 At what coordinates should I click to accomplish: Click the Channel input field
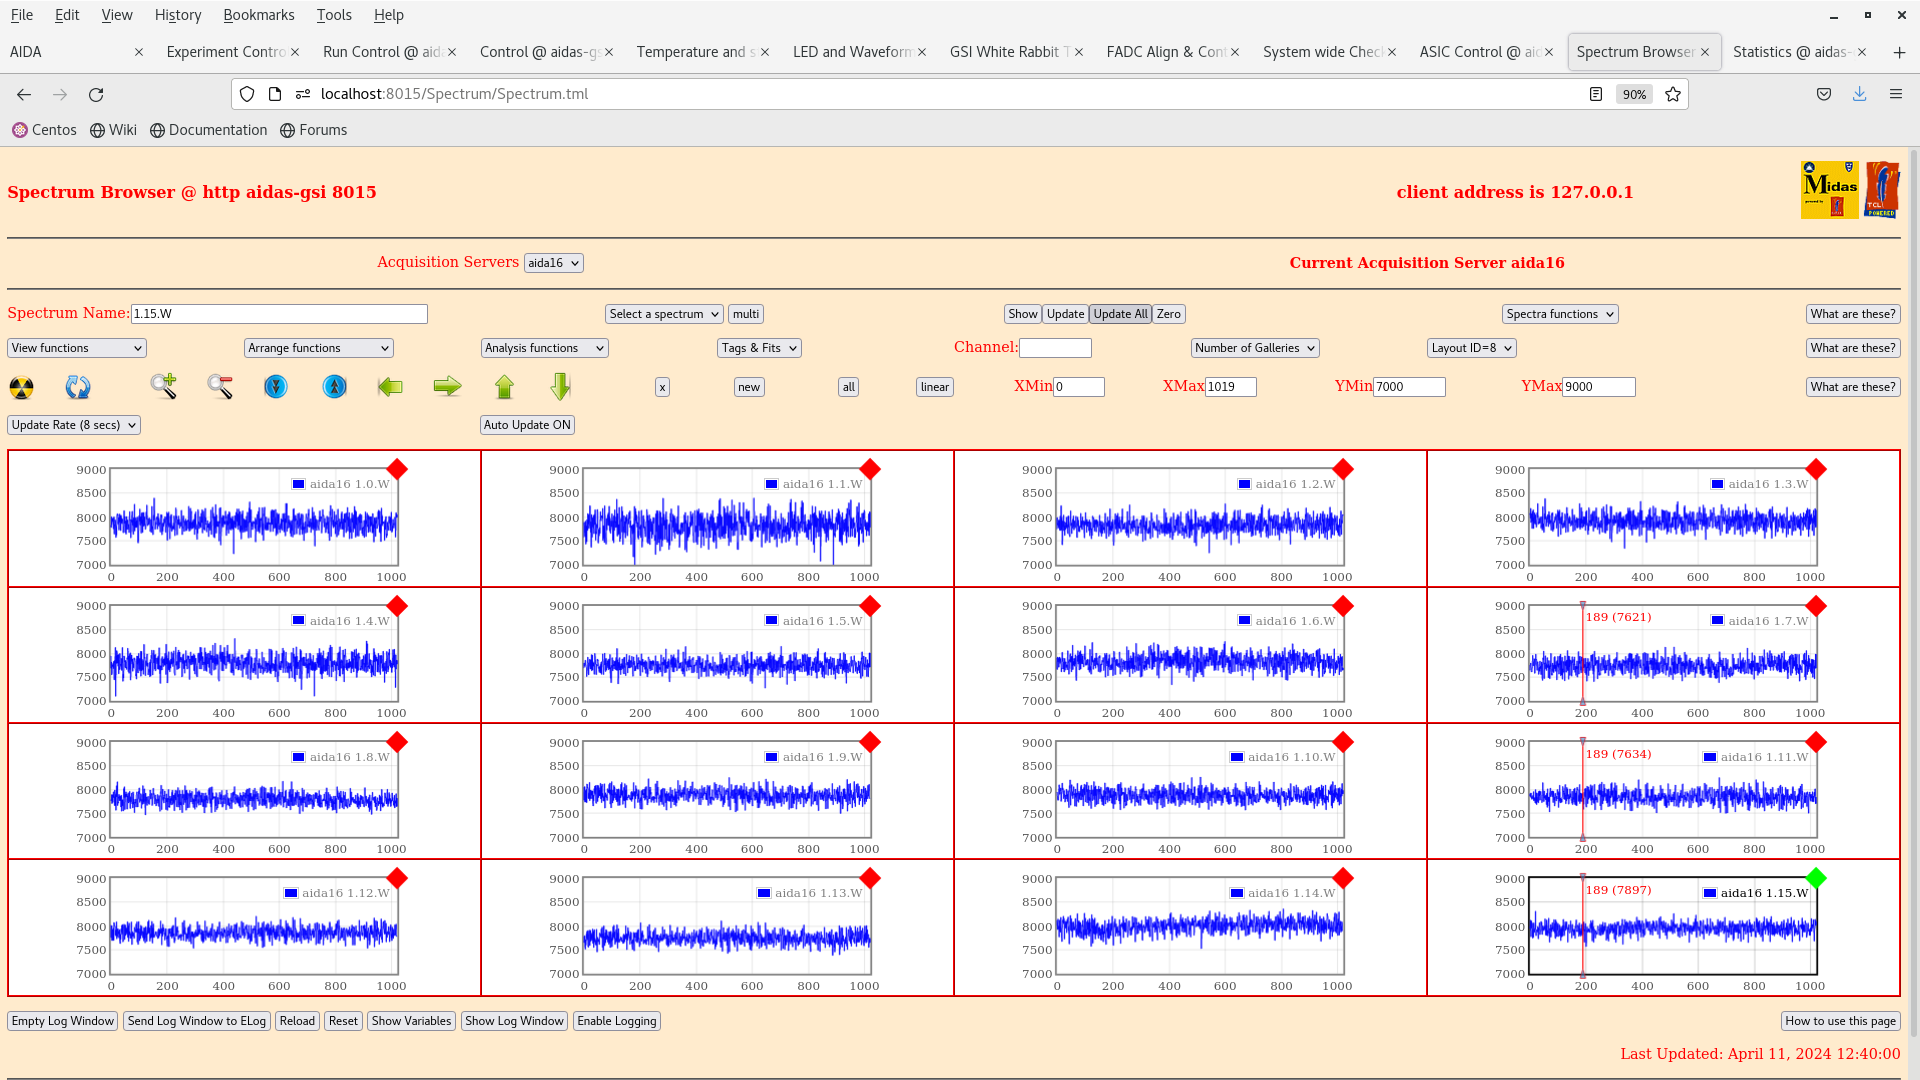[x=1055, y=348]
